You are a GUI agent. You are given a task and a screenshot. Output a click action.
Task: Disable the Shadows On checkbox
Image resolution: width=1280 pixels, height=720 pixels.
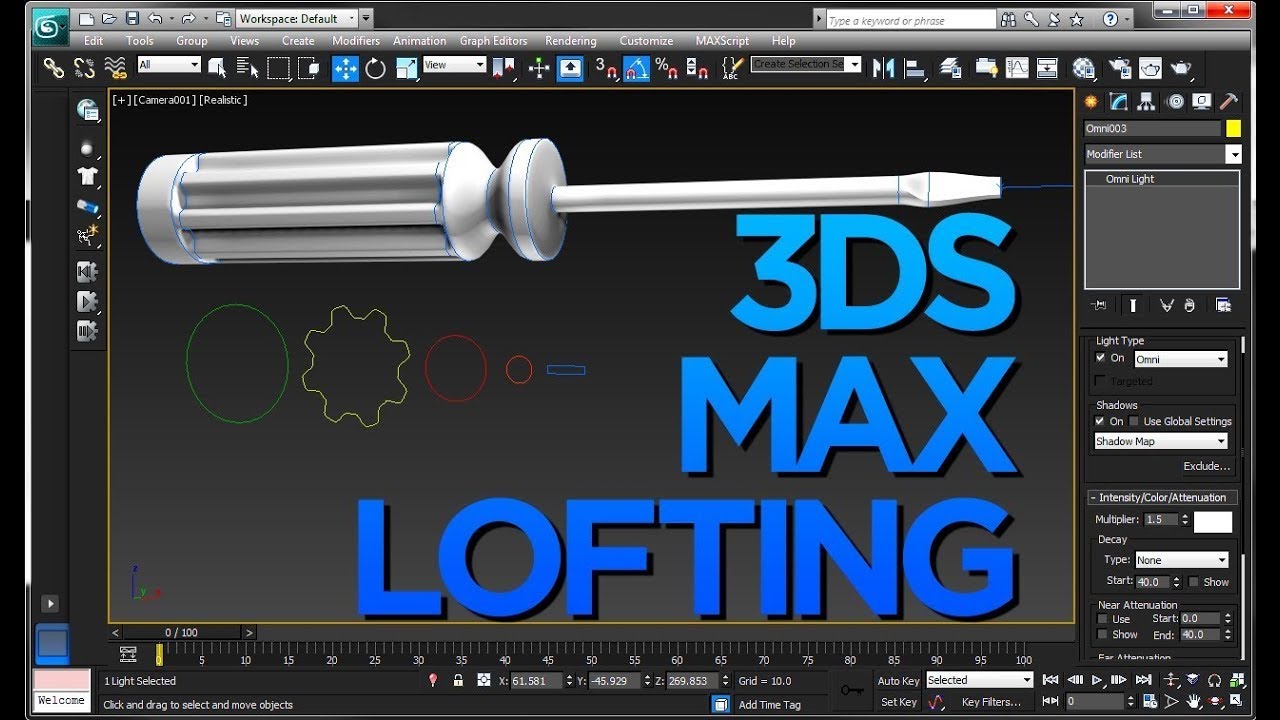click(1101, 421)
